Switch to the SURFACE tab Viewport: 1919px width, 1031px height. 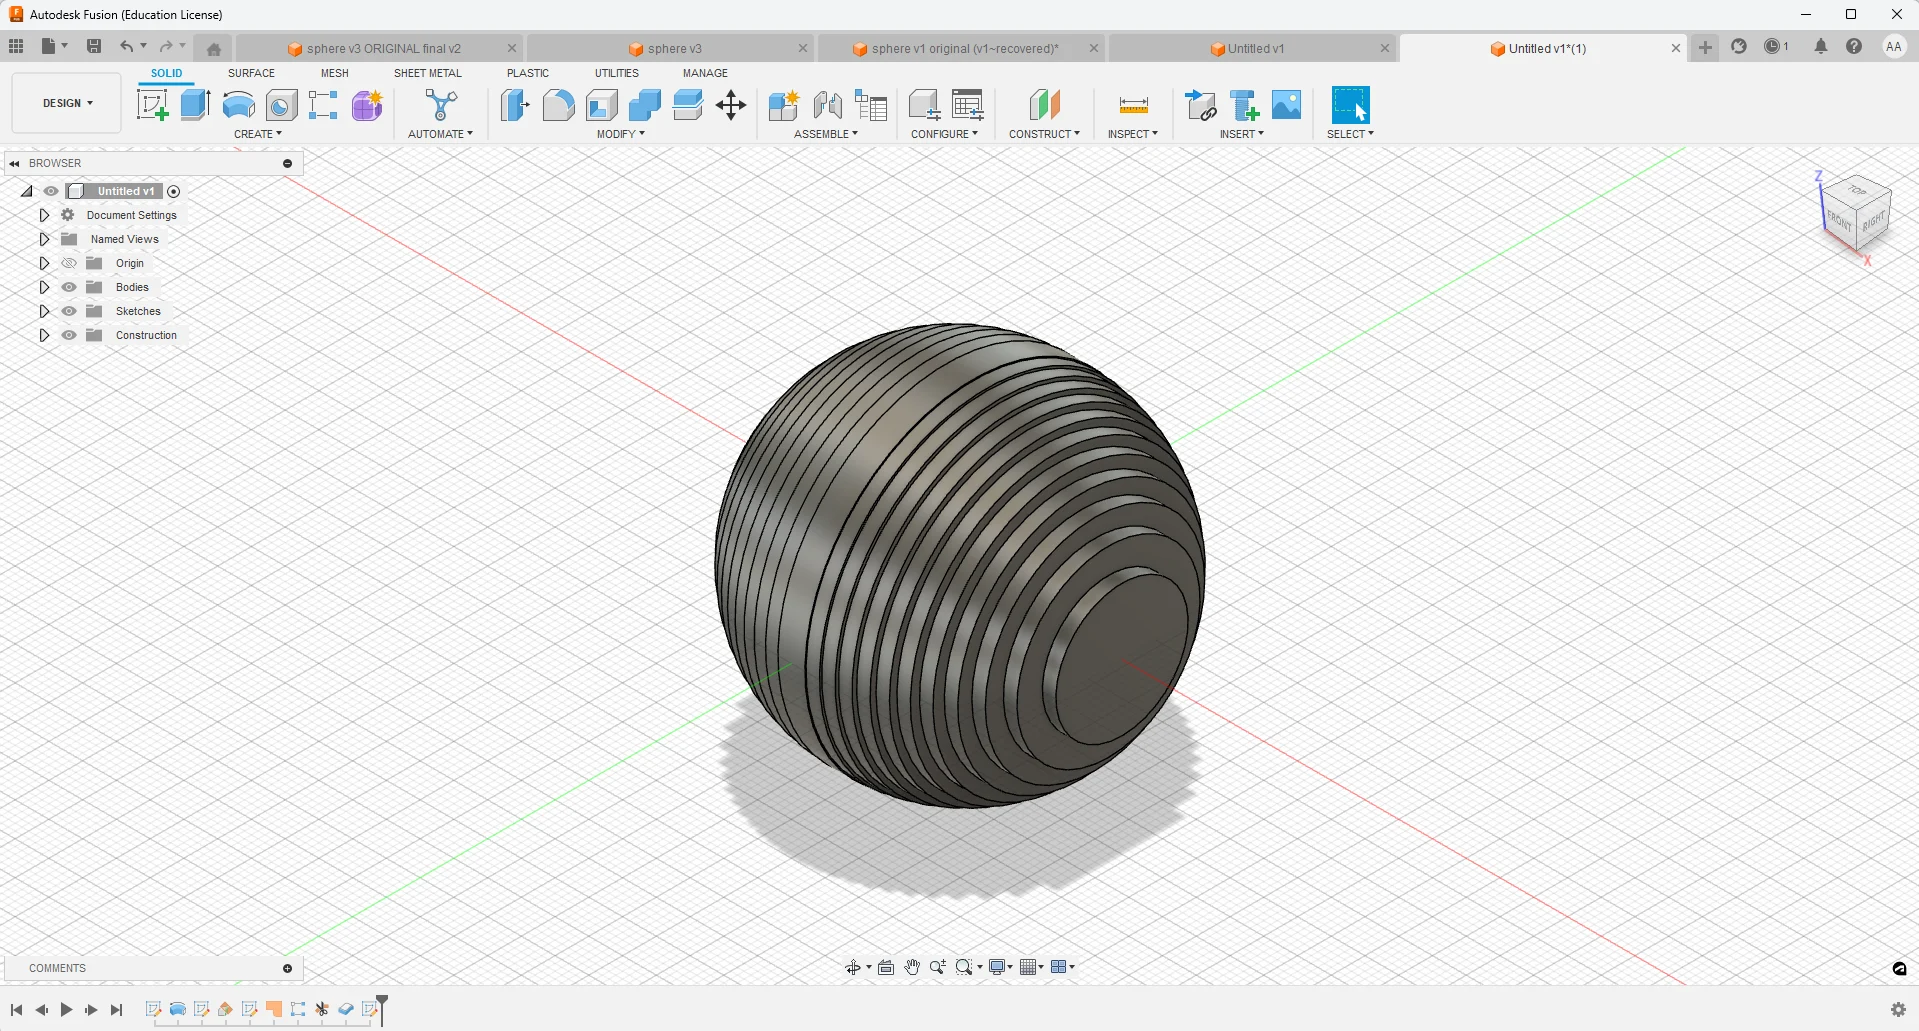pyautogui.click(x=251, y=73)
